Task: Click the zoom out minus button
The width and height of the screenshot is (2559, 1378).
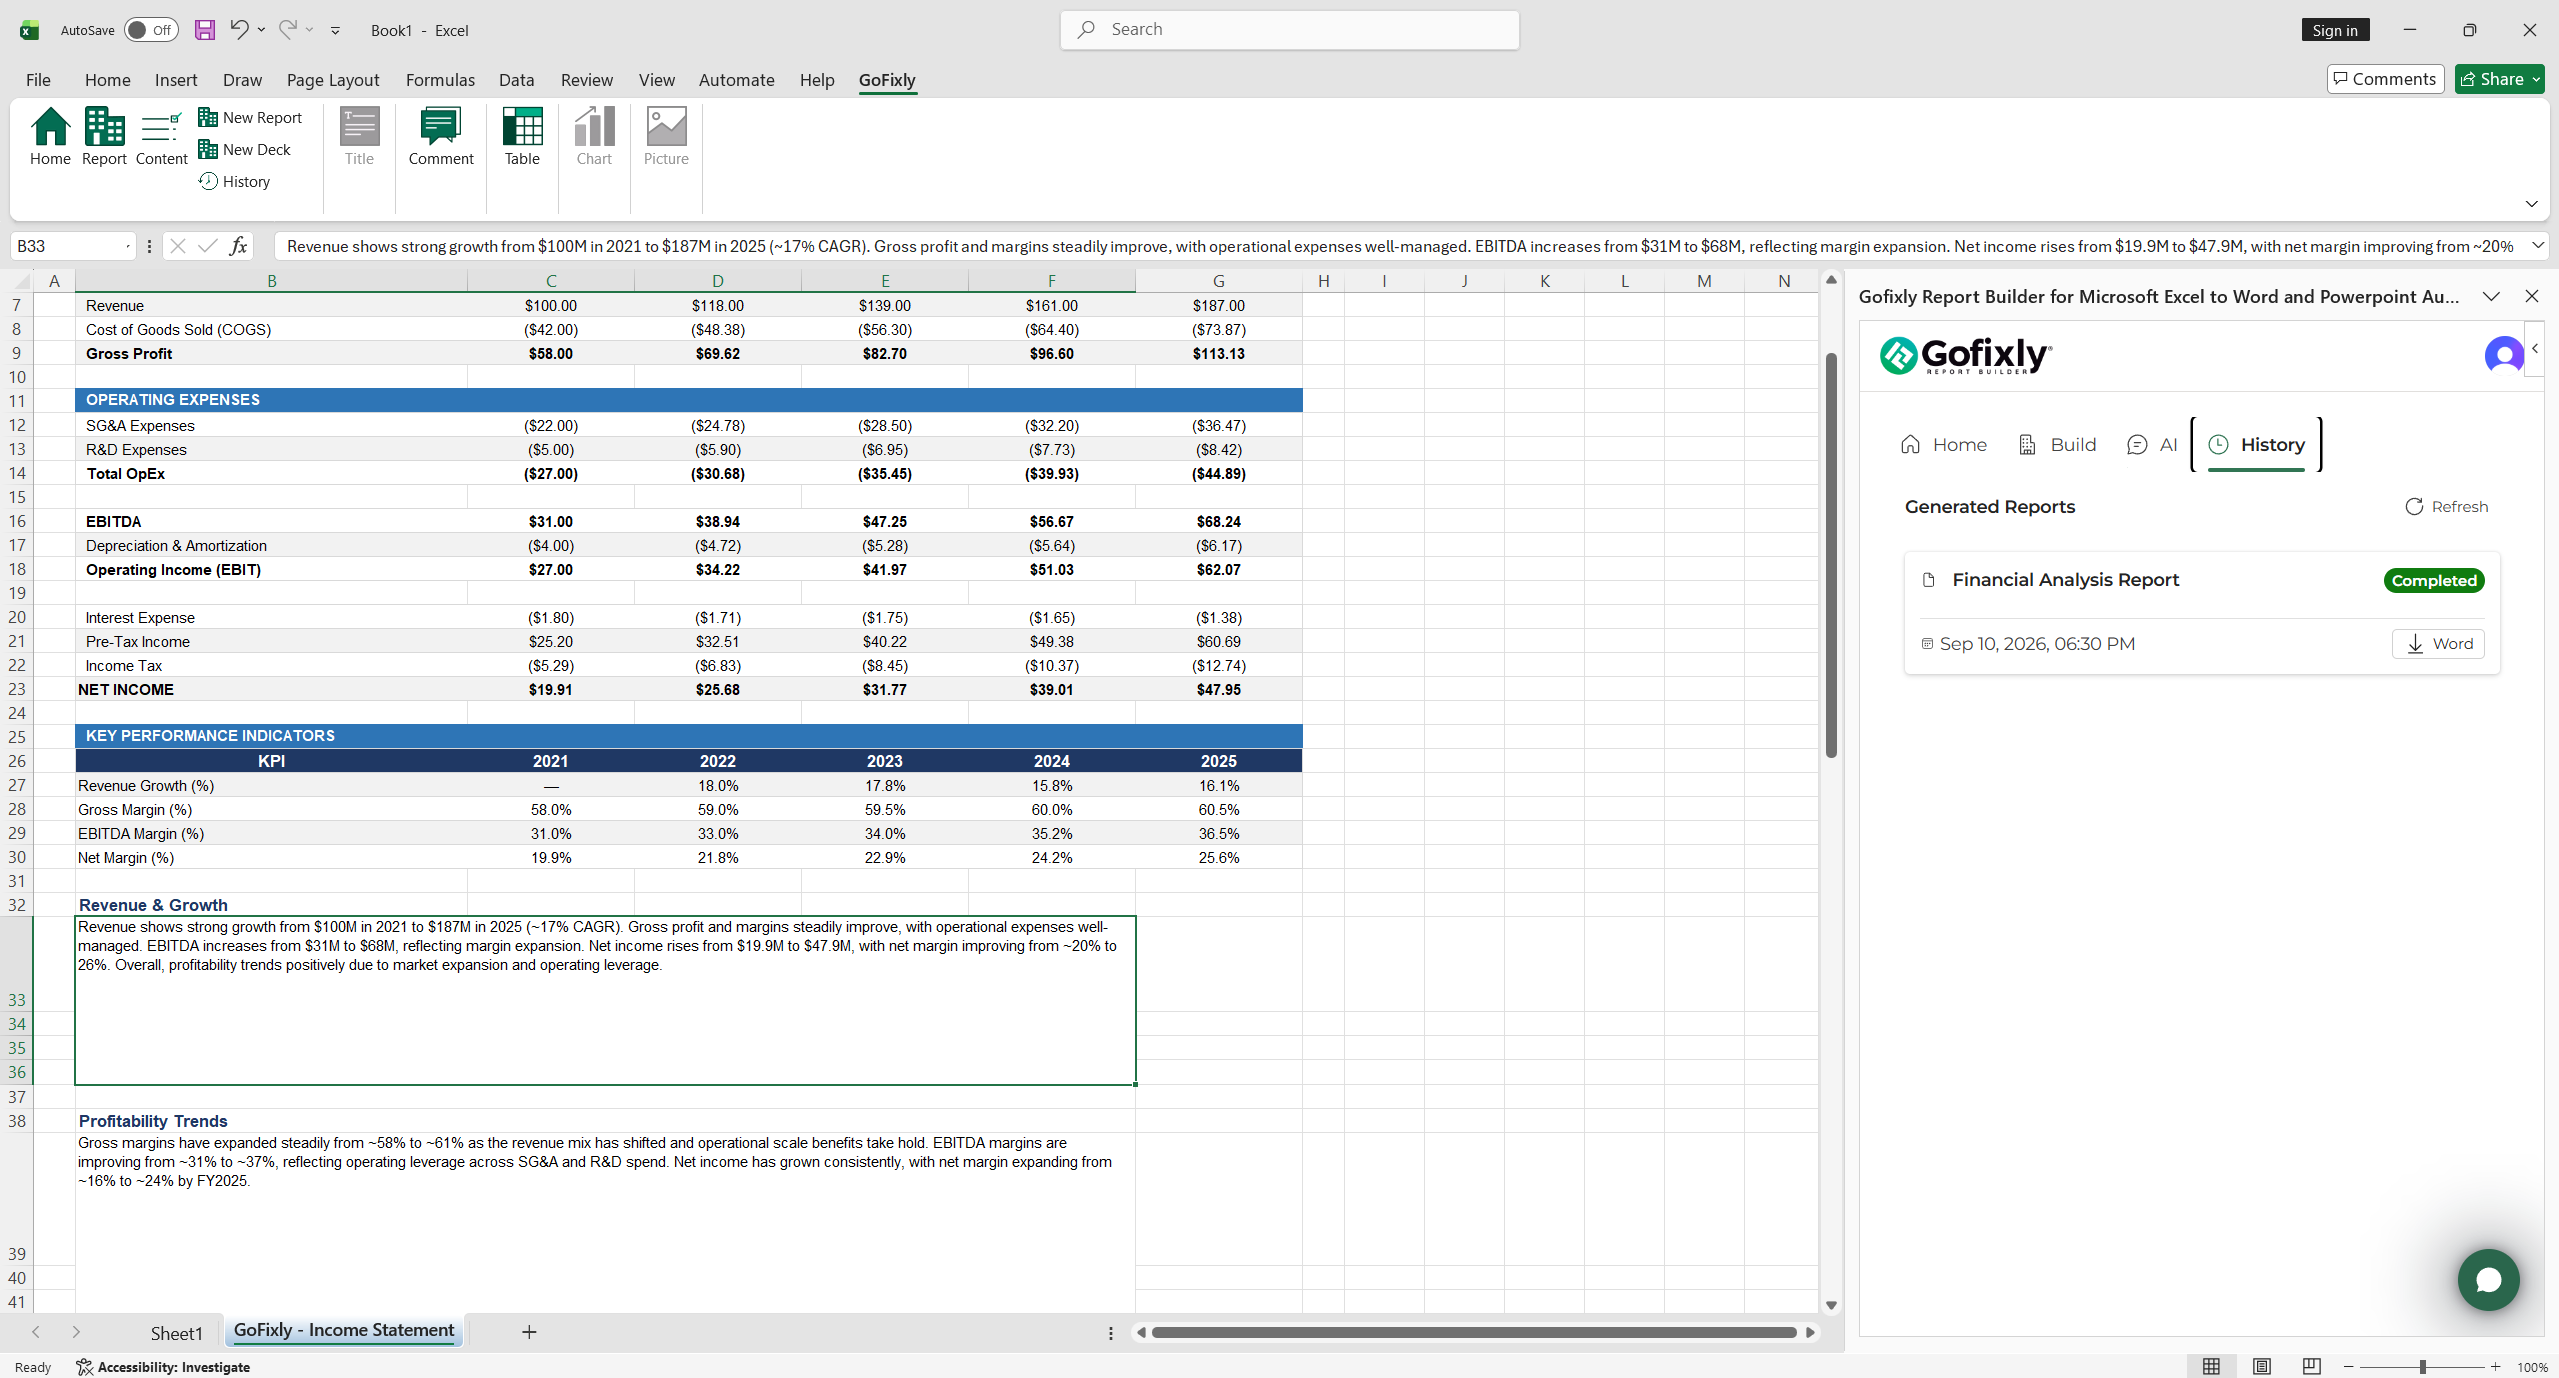Action: tap(2349, 1366)
